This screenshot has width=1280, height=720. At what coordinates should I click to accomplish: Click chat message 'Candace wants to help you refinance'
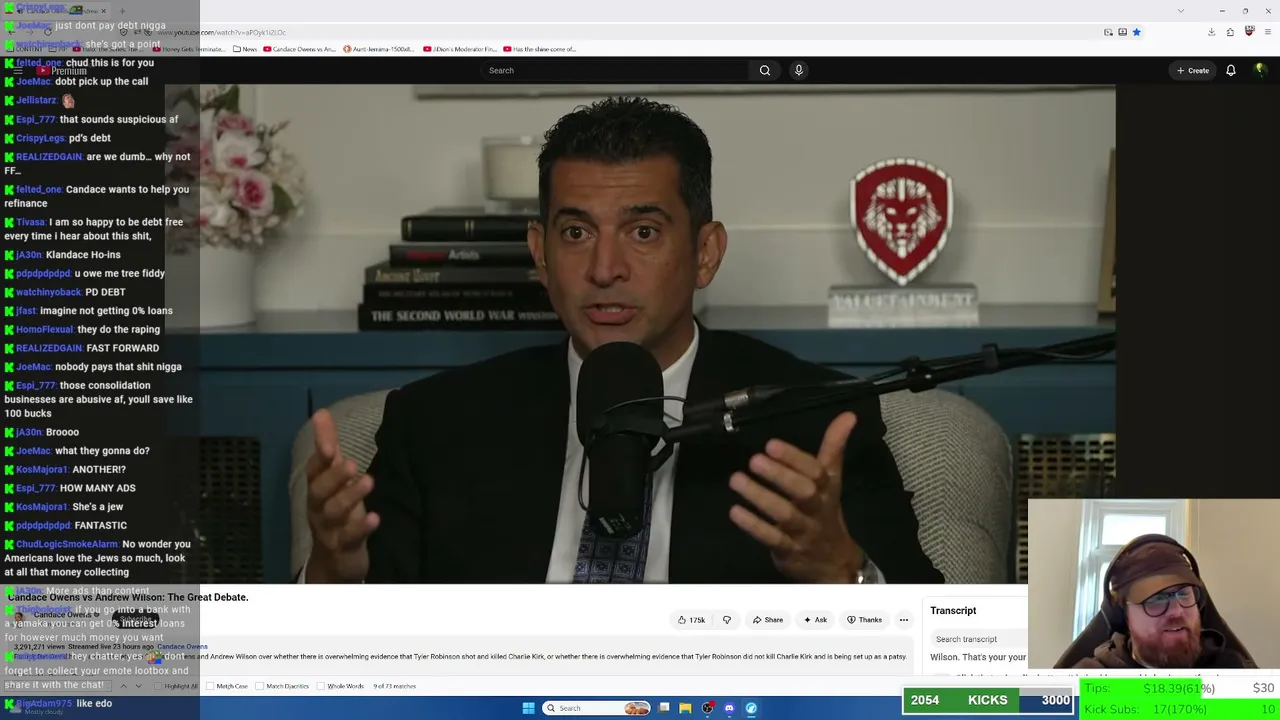tap(96, 196)
